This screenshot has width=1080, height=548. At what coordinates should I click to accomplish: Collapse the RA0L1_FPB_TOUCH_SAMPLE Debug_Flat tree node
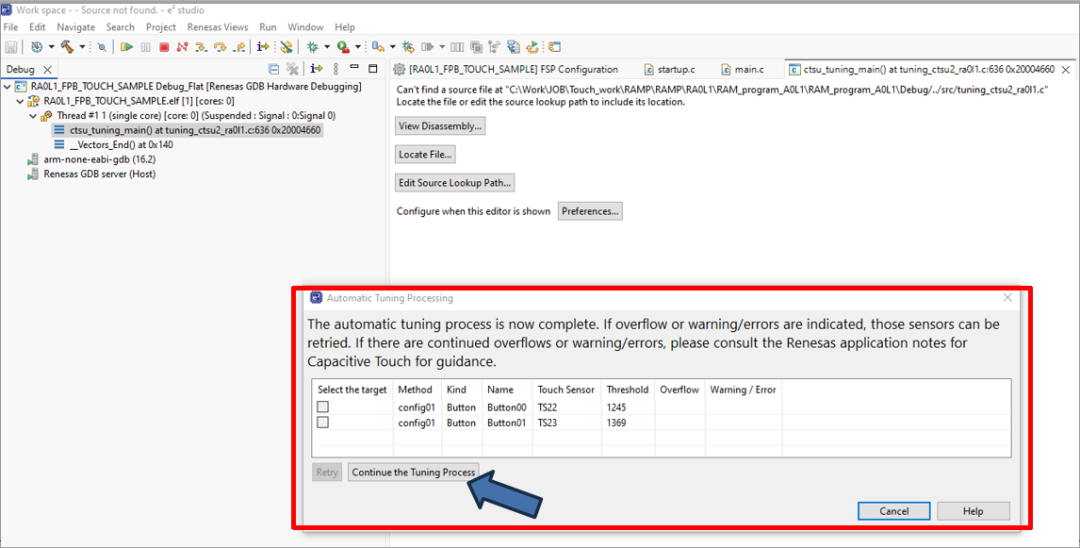(x=7, y=87)
